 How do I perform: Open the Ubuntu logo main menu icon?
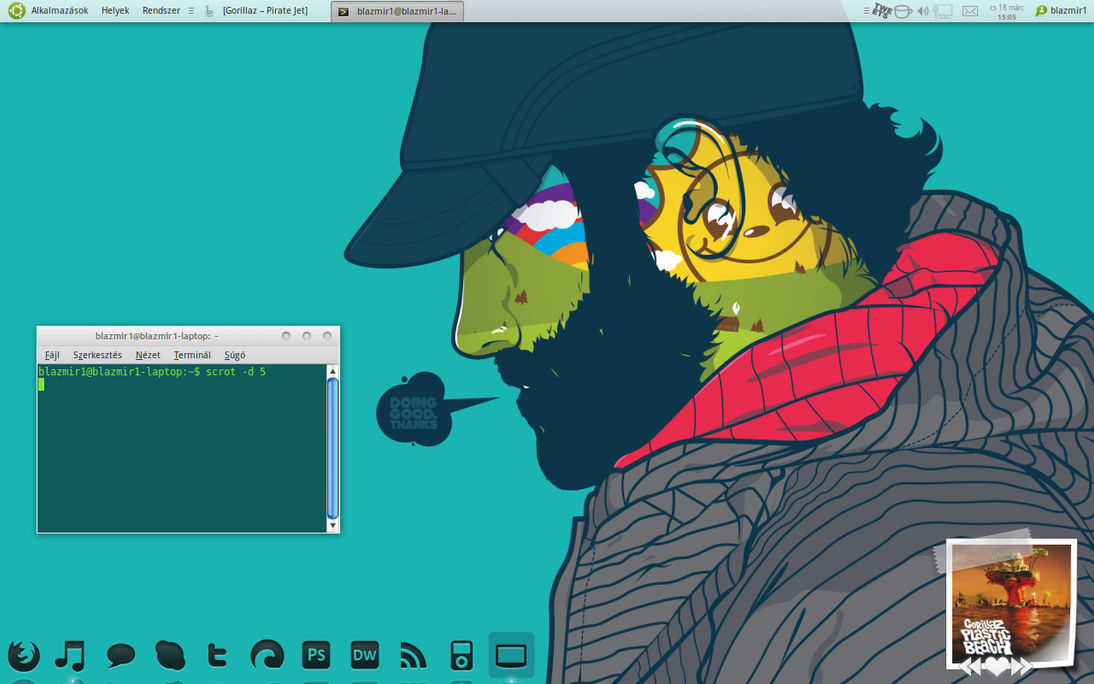(16, 10)
